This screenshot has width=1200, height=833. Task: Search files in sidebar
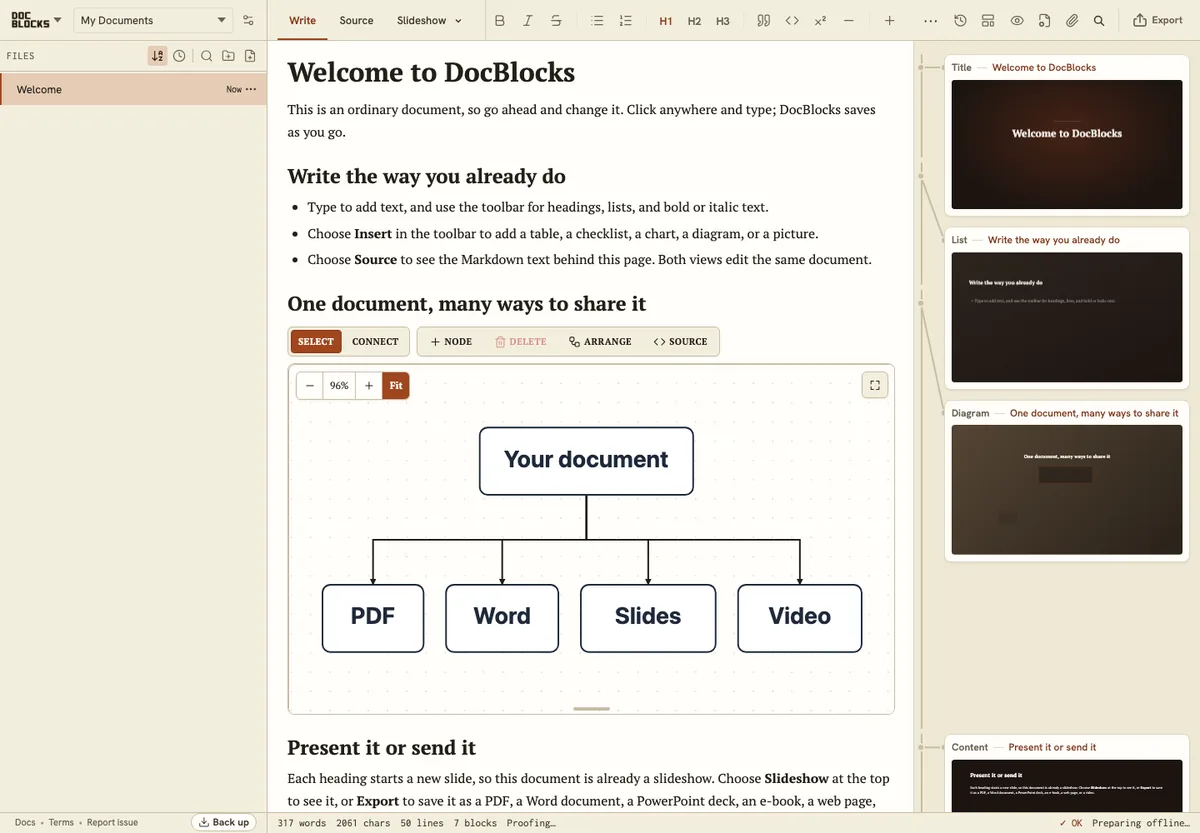pyautogui.click(x=206, y=56)
